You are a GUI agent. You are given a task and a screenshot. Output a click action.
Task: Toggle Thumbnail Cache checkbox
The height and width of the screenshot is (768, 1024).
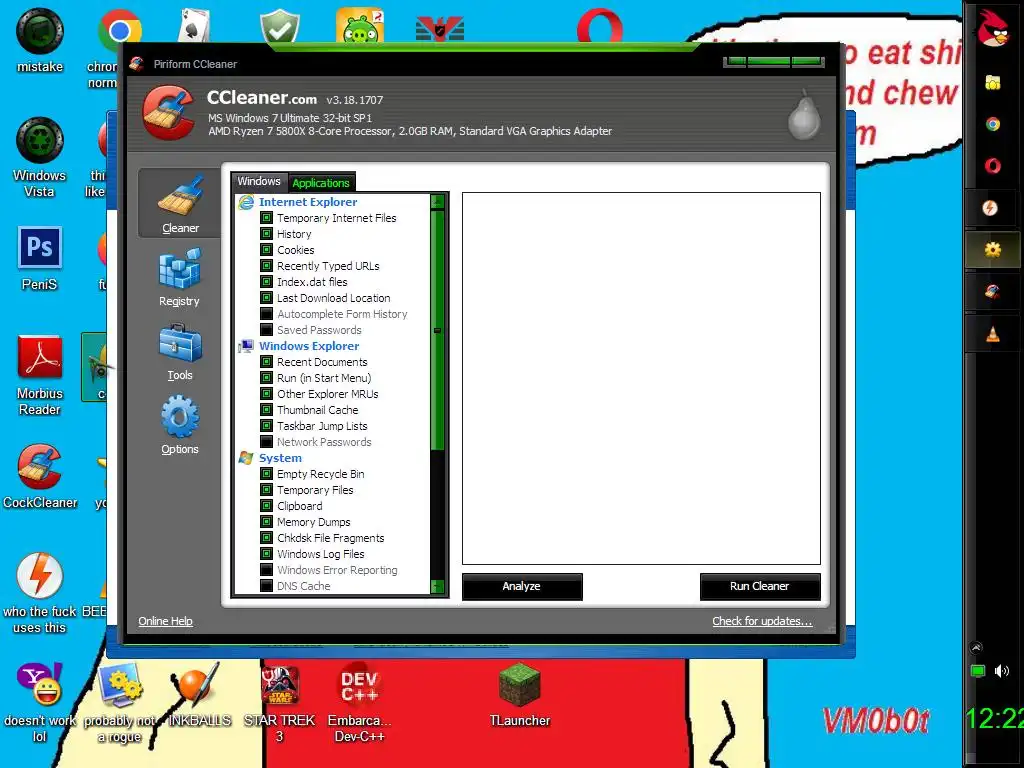(x=266, y=409)
